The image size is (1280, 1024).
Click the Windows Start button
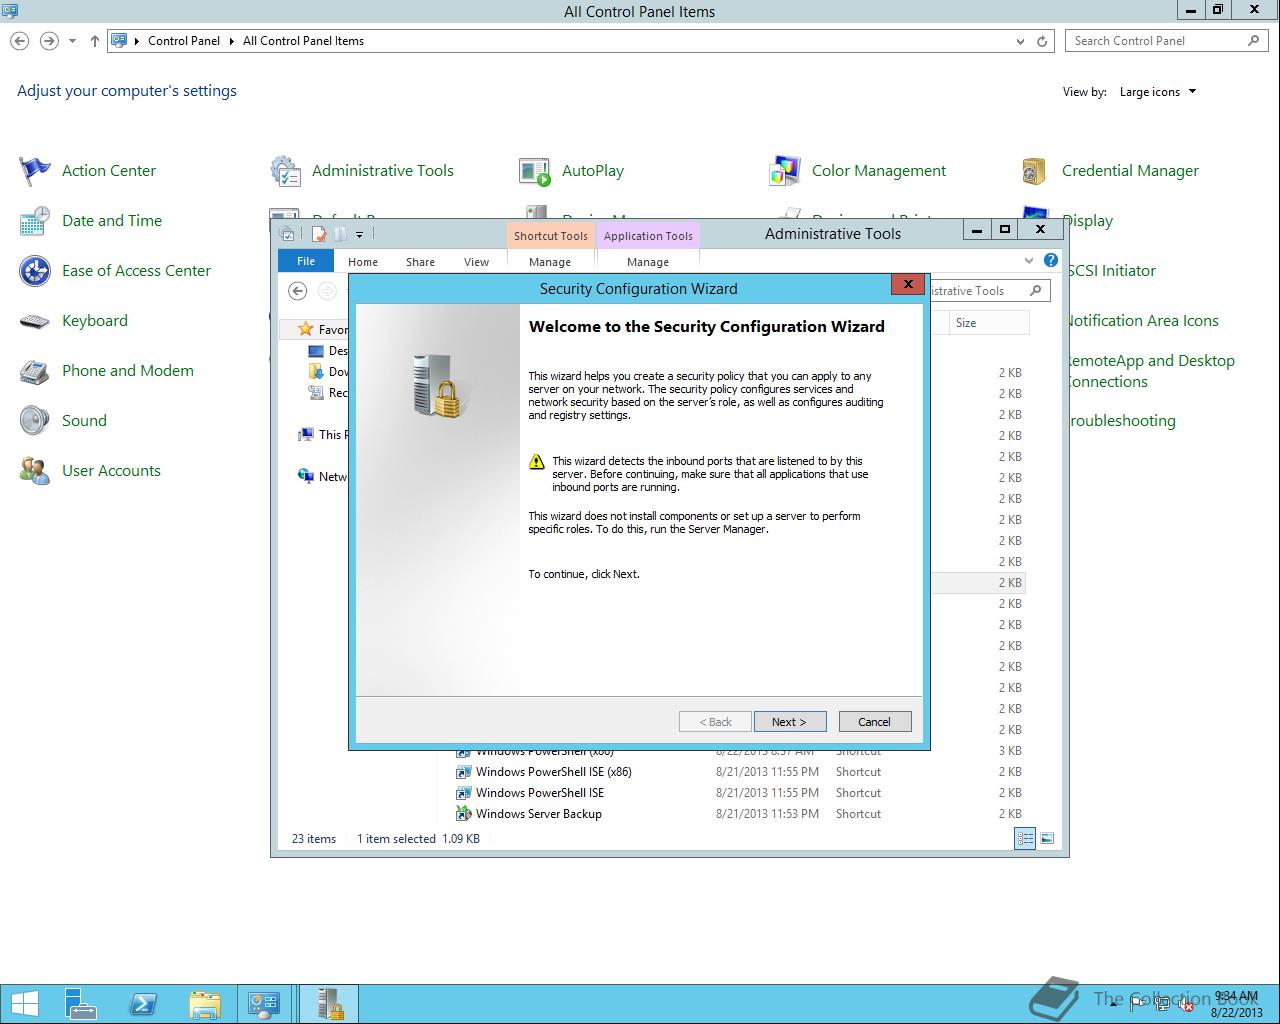tap(24, 1004)
